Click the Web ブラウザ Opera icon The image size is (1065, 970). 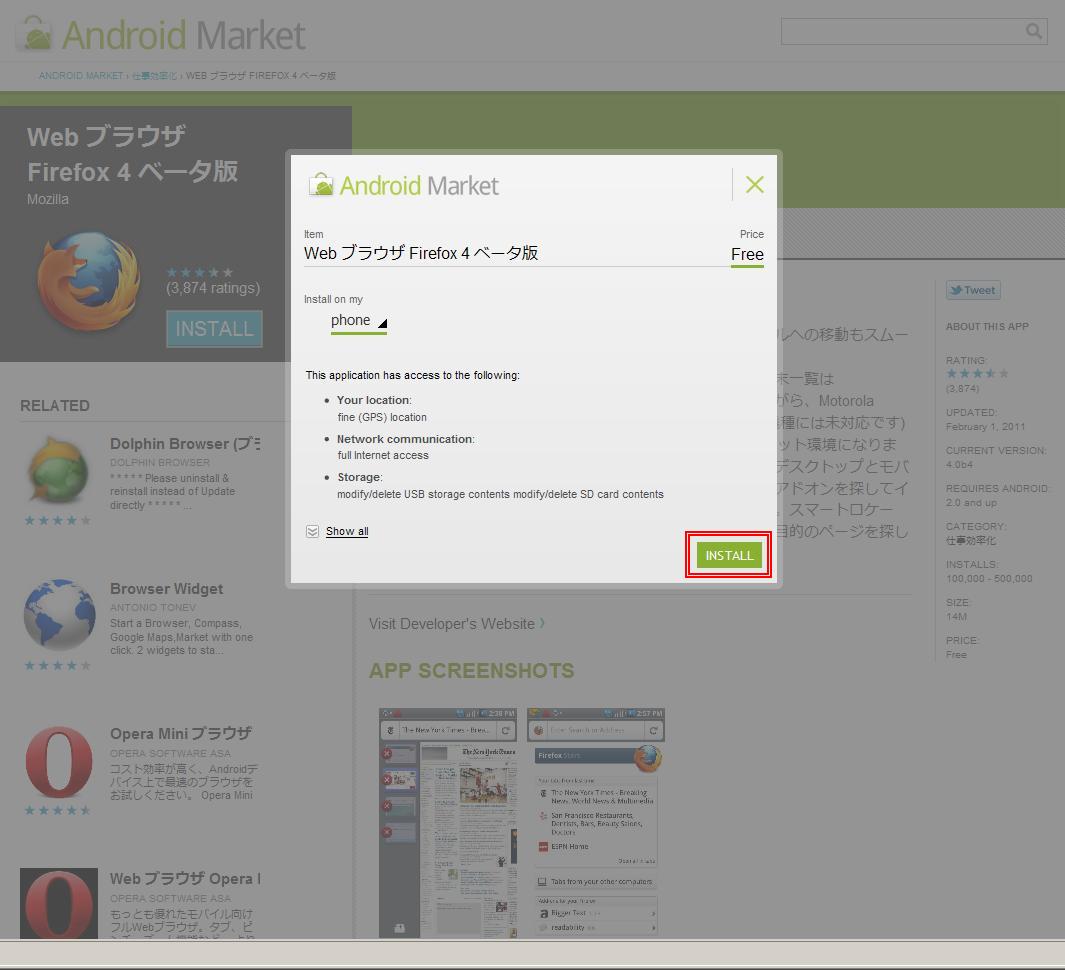pos(59,903)
